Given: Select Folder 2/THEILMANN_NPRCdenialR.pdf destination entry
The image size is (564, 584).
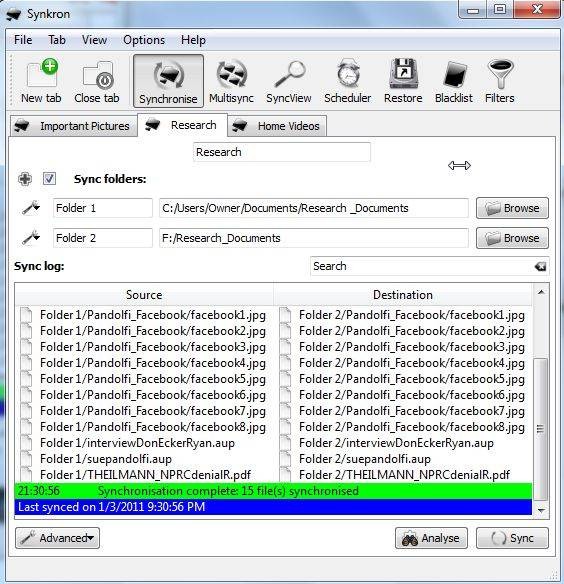Looking at the screenshot, I should tap(404, 475).
